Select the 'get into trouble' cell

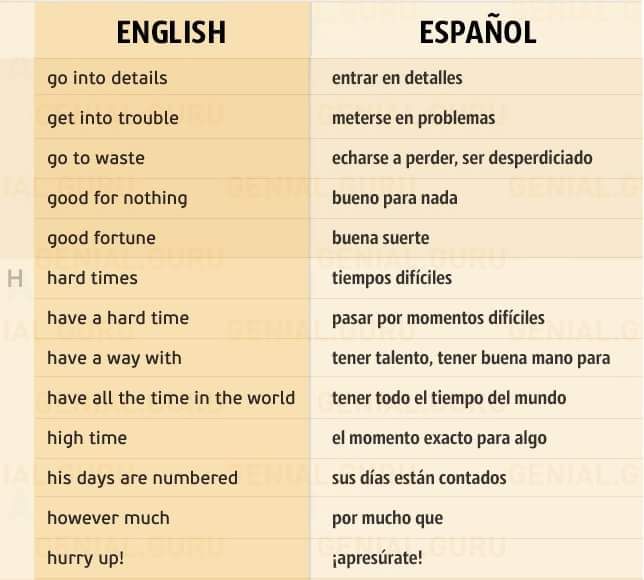coord(172,118)
